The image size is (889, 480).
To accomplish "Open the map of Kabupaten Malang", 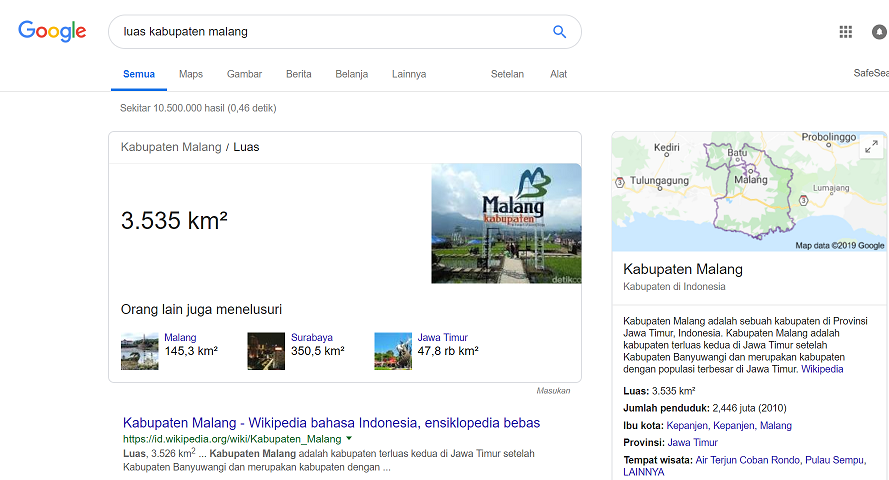I will coord(750,192).
